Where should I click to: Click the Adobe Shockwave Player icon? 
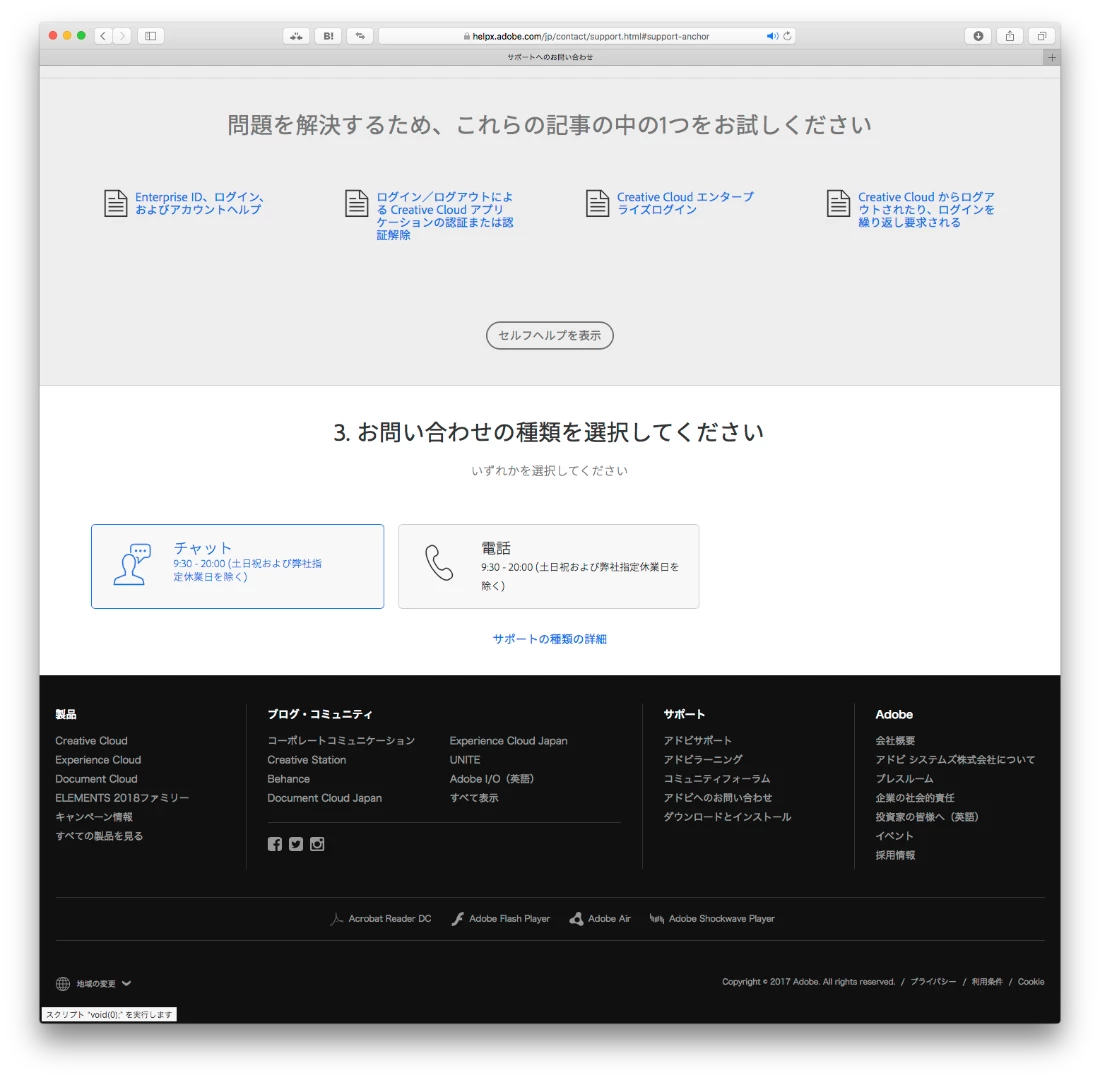tap(657, 919)
